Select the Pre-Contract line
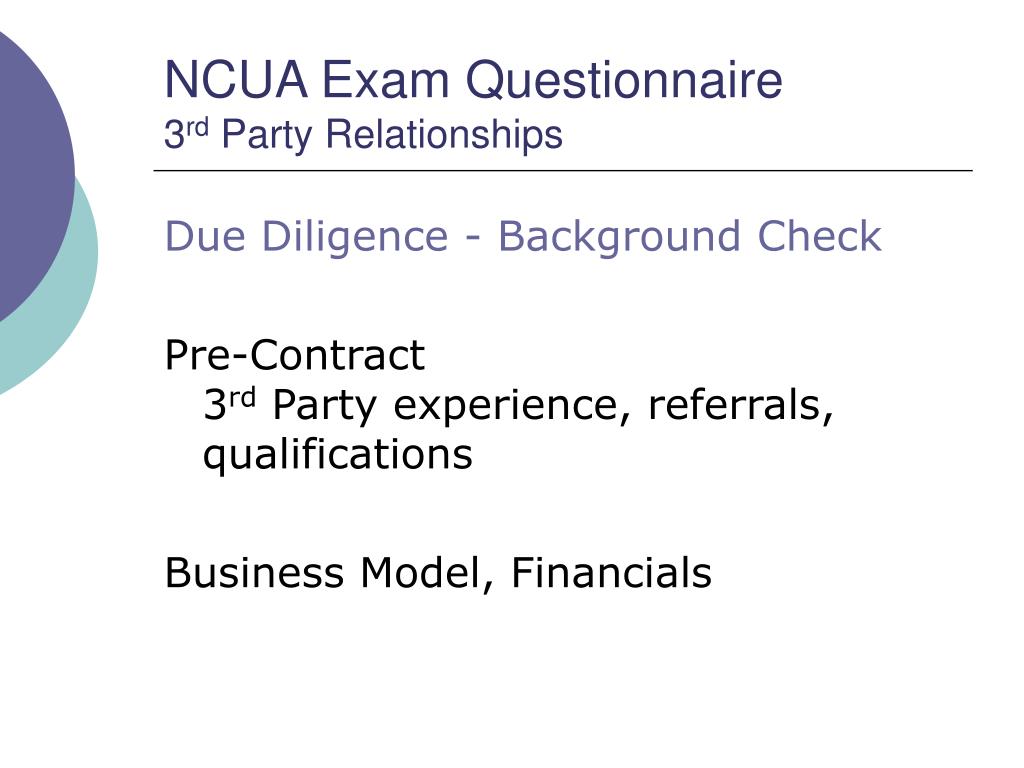Screen dimensions: 1024x768 [295, 355]
